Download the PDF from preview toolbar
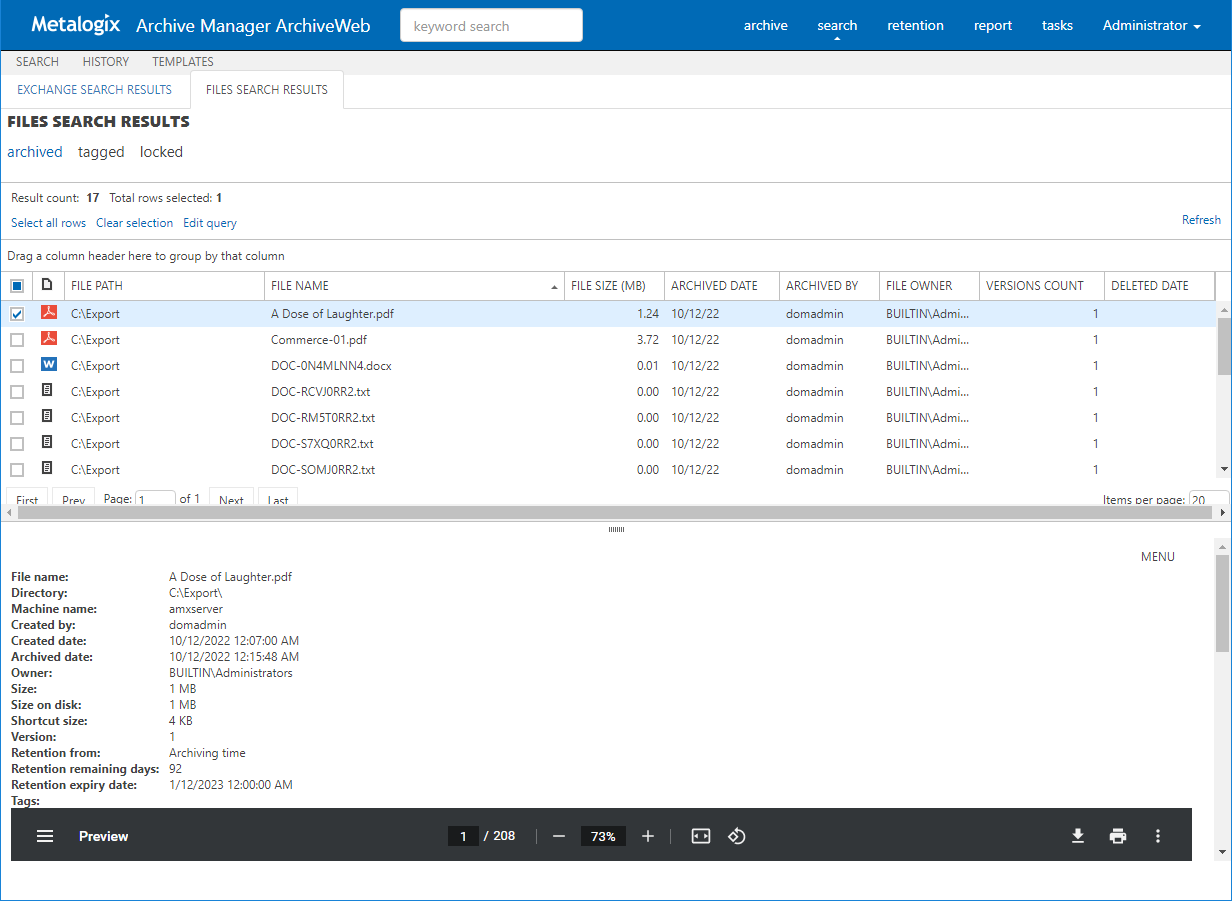This screenshot has height=901, width=1232. tap(1078, 836)
